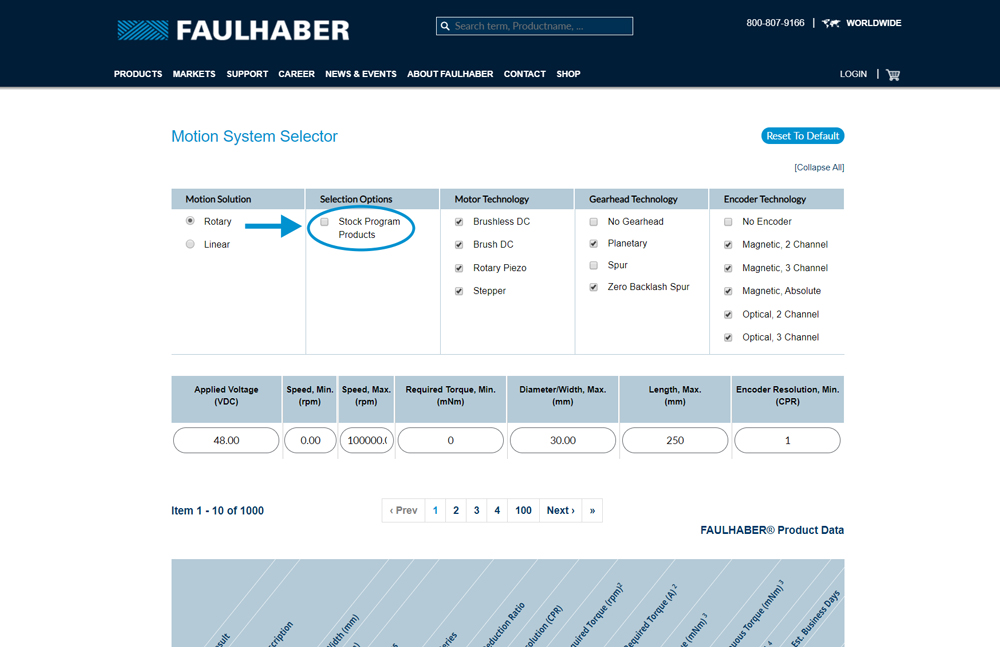Viewport: 1000px width, 647px height.
Task: Uncheck the Brush DC checkbox
Action: click(459, 244)
